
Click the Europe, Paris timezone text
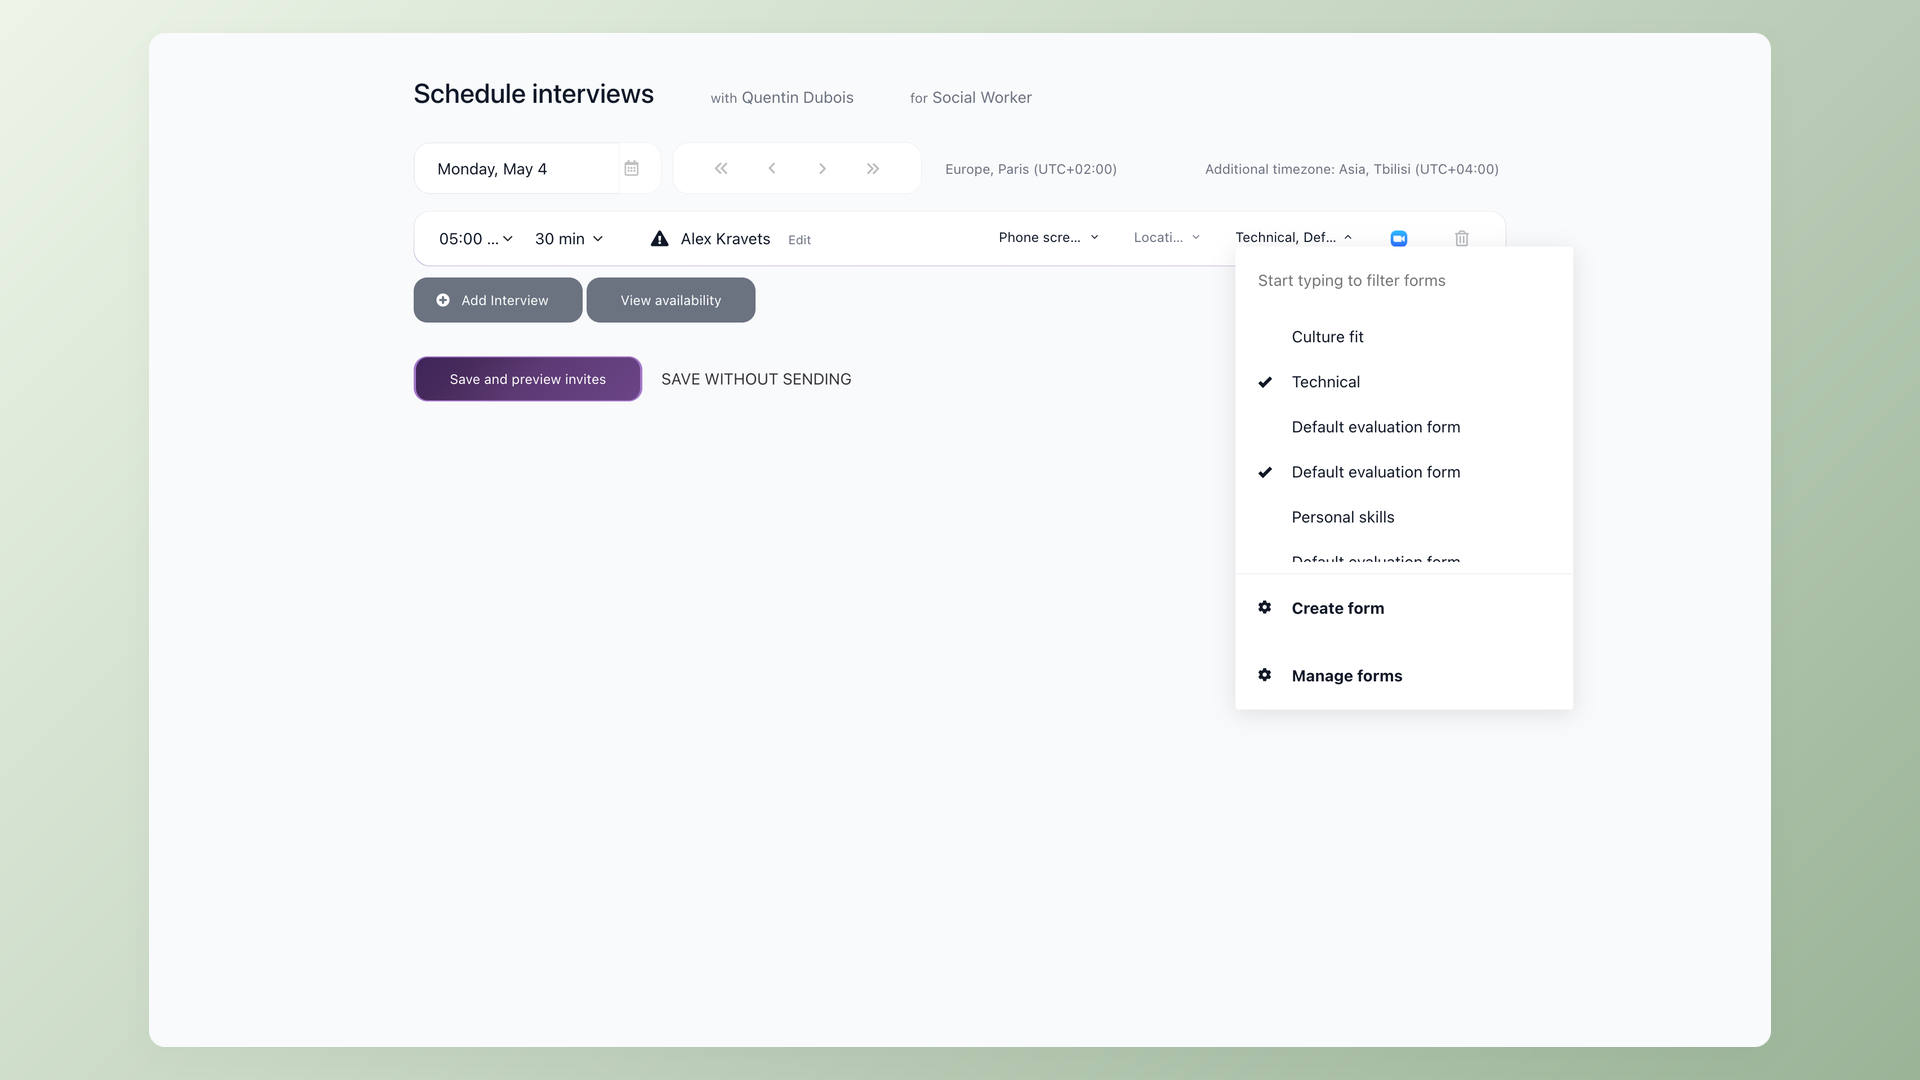(1031, 169)
